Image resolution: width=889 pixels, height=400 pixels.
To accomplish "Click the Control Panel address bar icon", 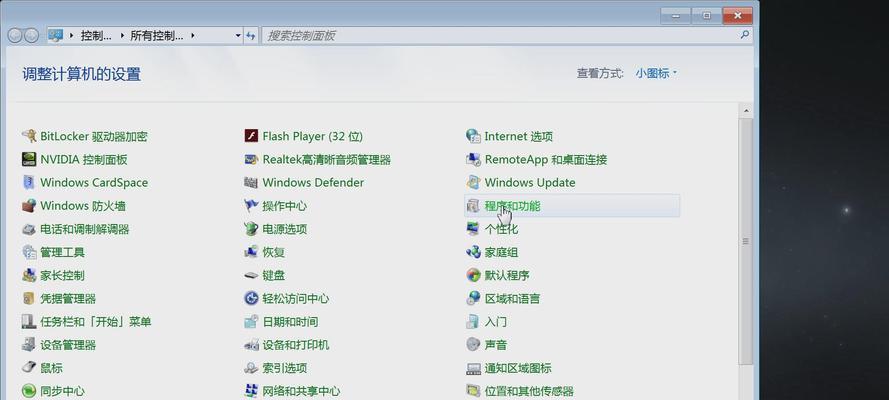I will coord(56,36).
